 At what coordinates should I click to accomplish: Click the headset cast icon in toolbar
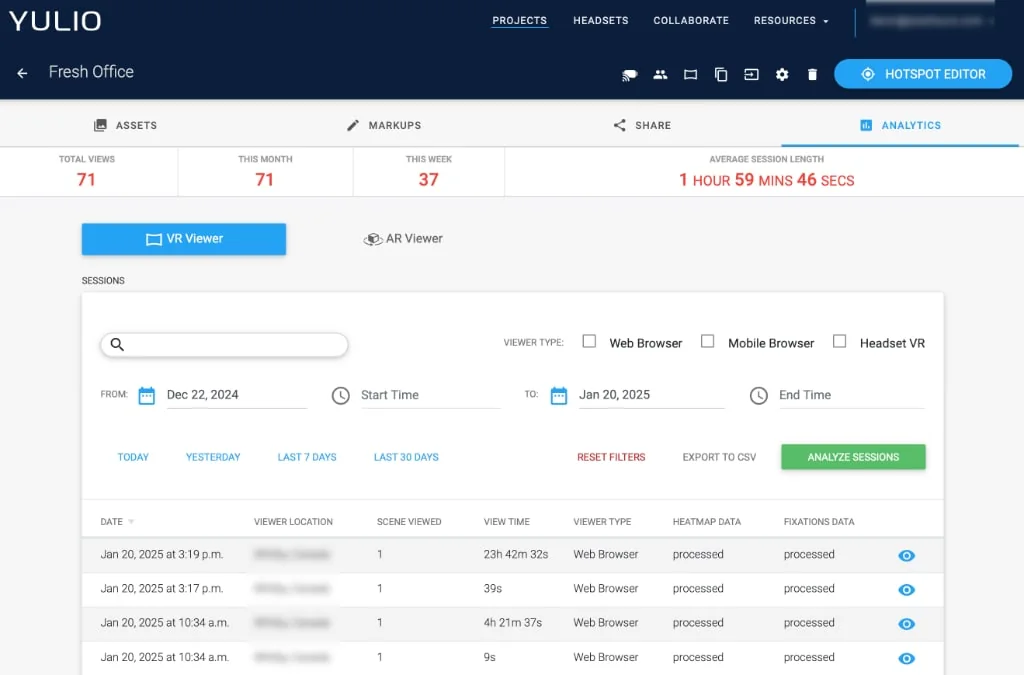(x=630, y=74)
